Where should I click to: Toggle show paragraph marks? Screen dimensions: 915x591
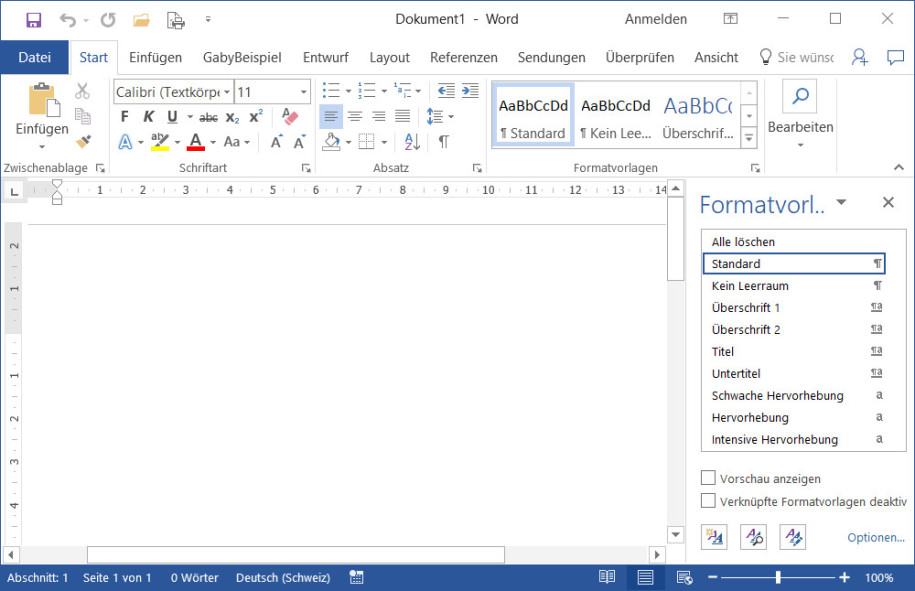(x=444, y=142)
